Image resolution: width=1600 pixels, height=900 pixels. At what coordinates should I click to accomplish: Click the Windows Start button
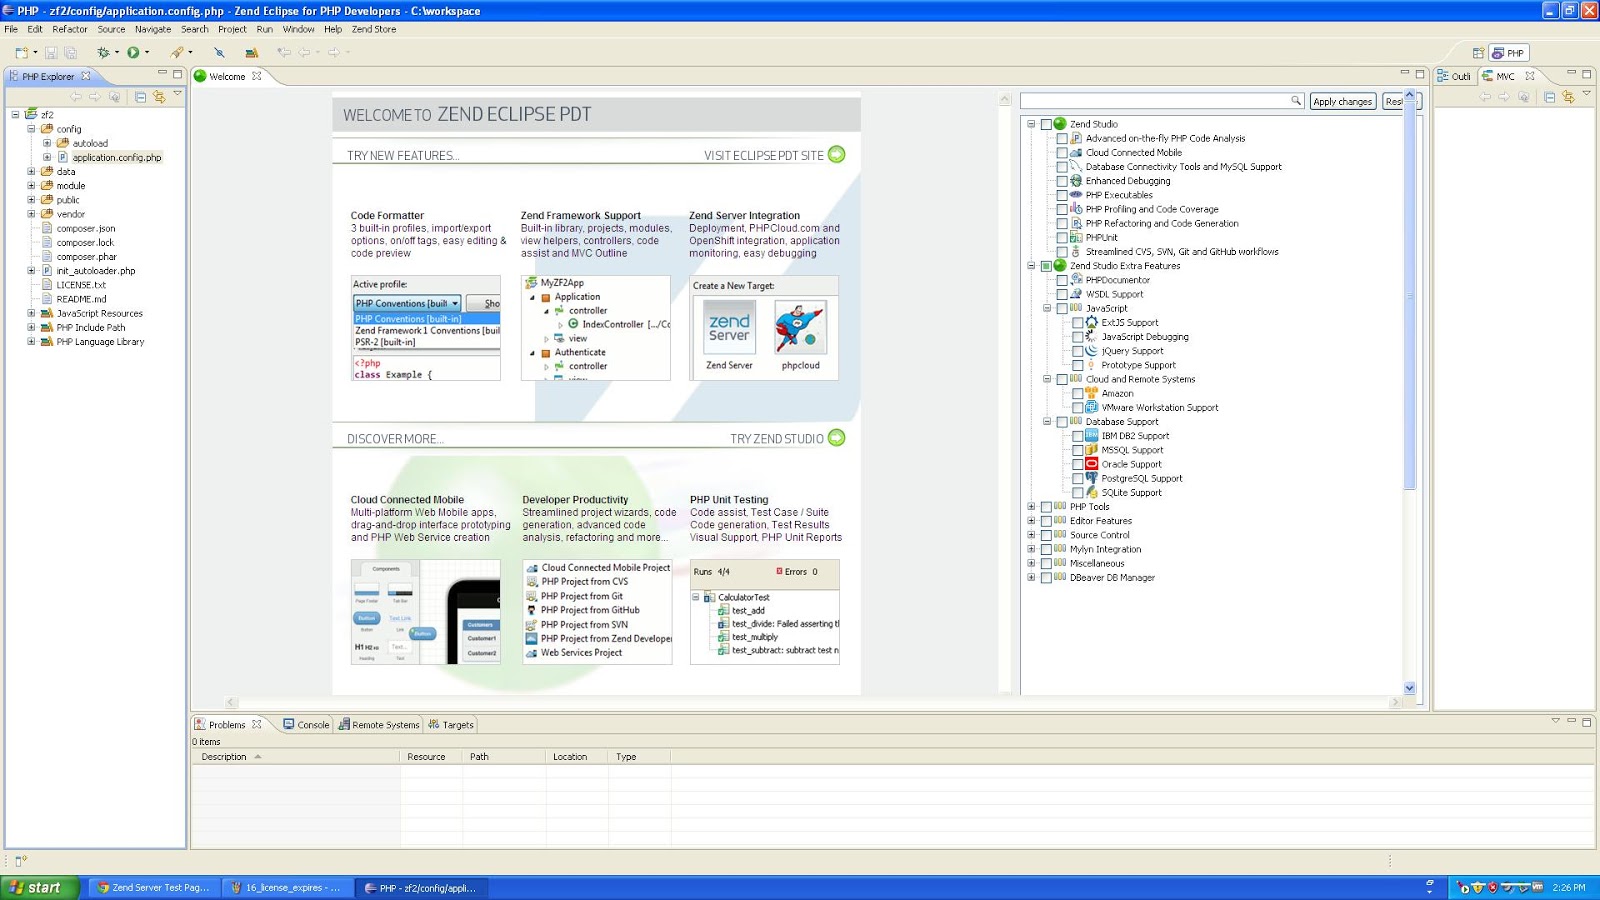click(x=39, y=888)
